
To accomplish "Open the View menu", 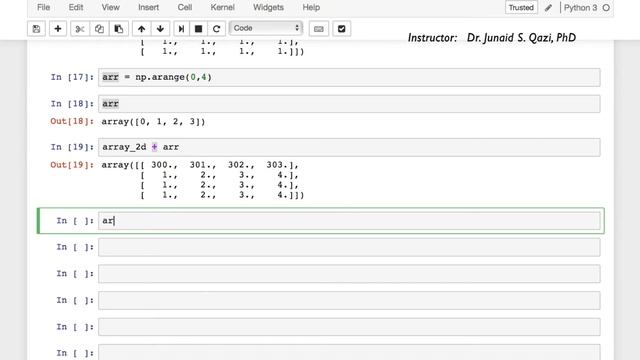I will (110, 7).
